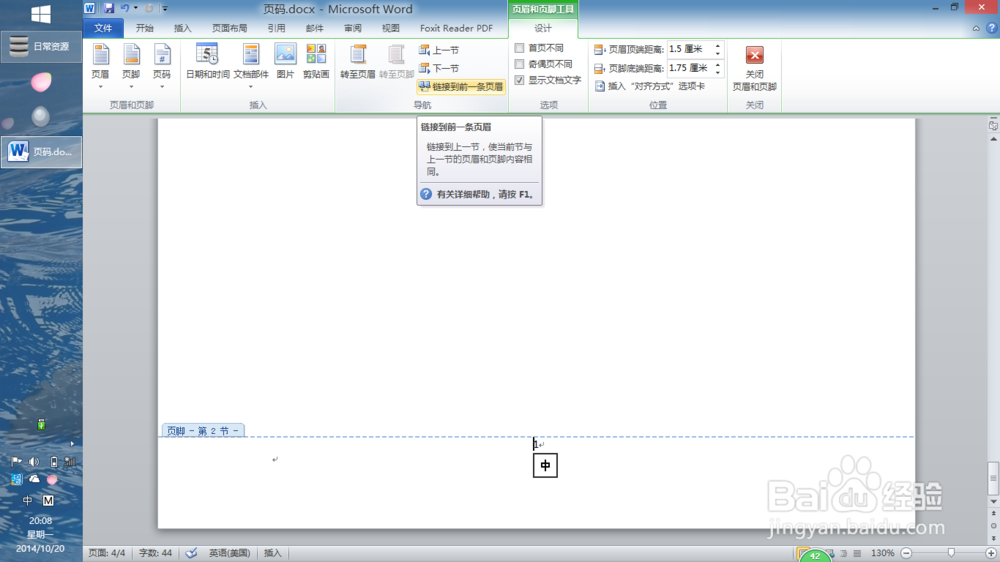
Task: Save document with quick access icon
Action: pos(109,8)
